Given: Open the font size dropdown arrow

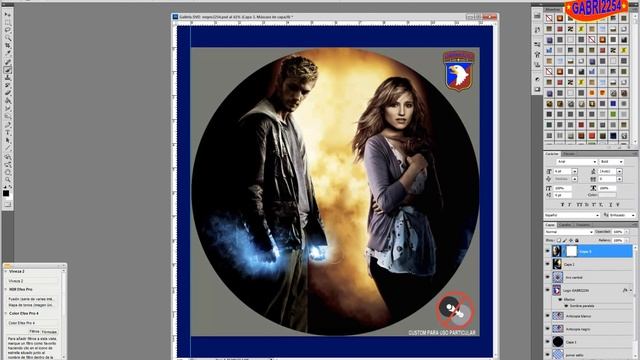Looking at the screenshot, I should (575, 171).
